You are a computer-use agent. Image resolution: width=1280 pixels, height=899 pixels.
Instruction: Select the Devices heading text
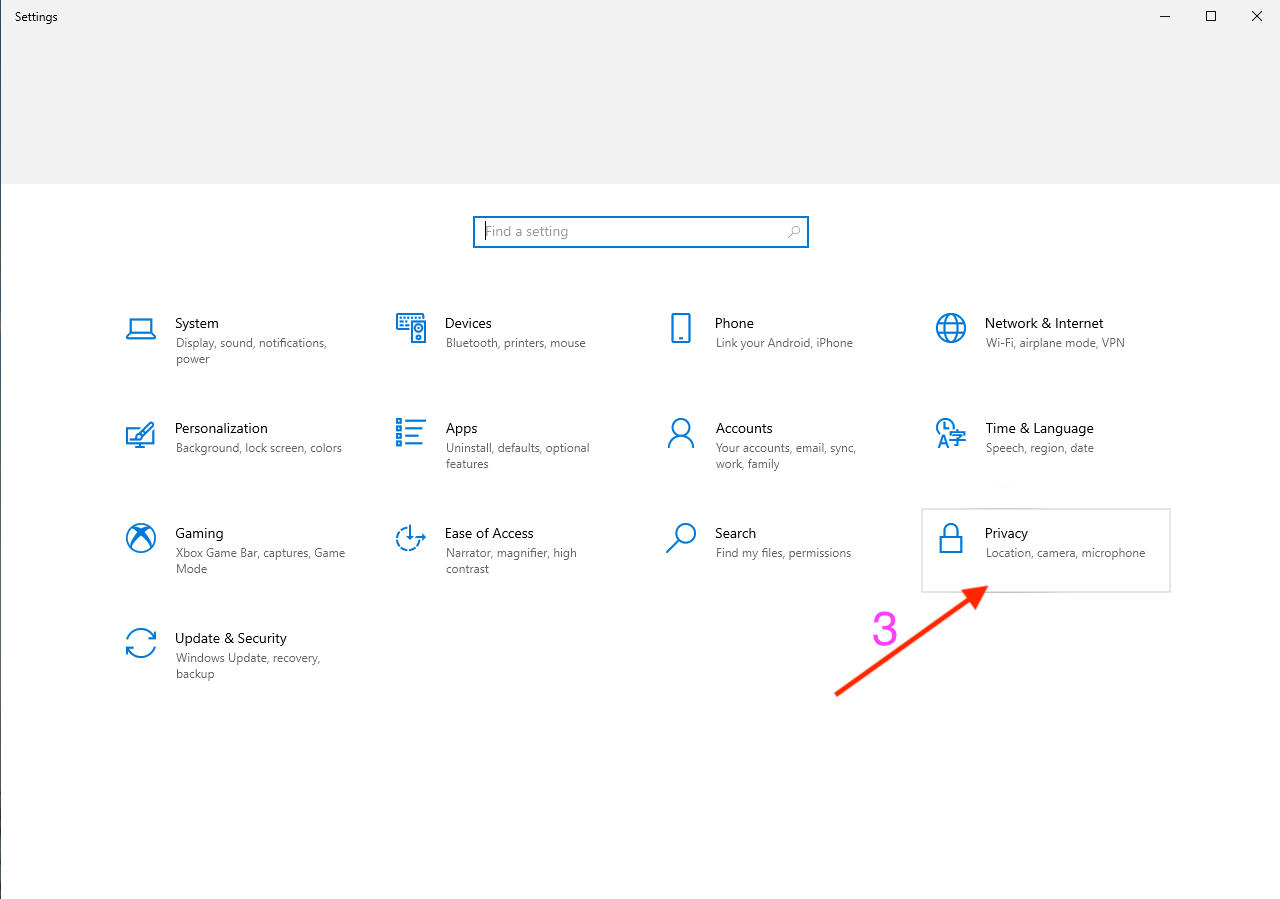[468, 323]
